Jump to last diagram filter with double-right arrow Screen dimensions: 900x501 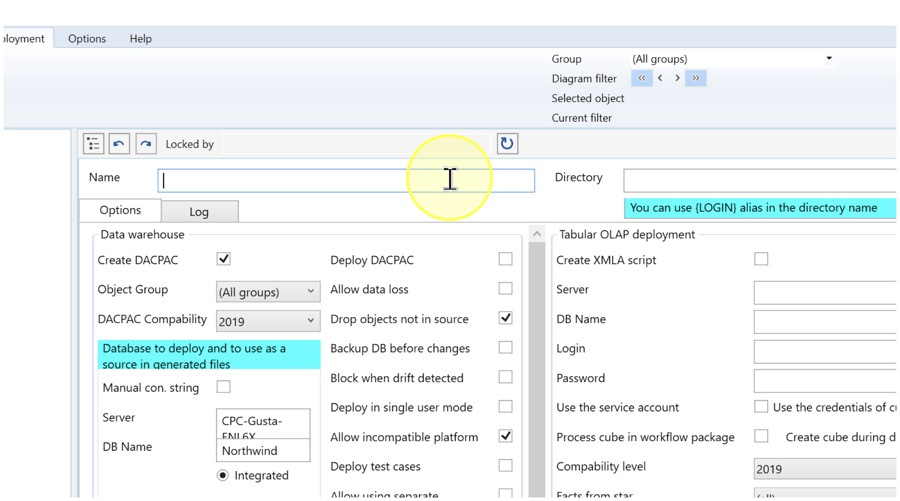point(696,78)
